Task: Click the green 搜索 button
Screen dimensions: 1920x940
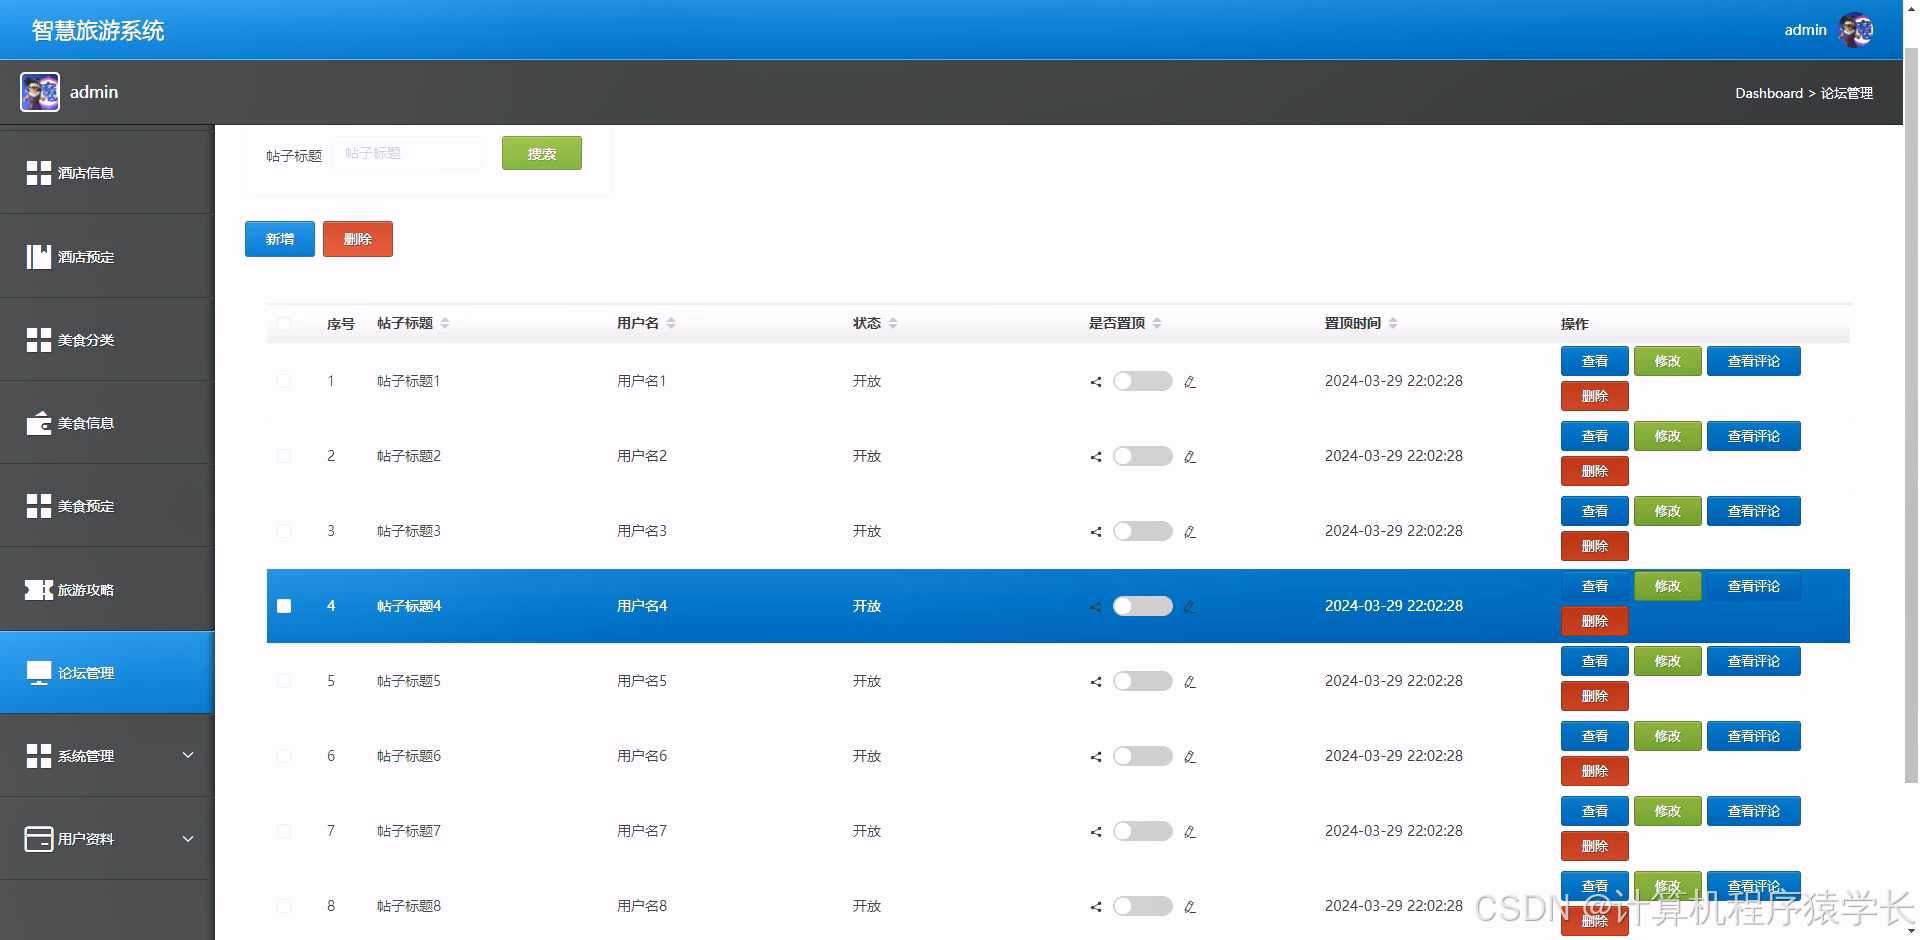Action: [542, 153]
